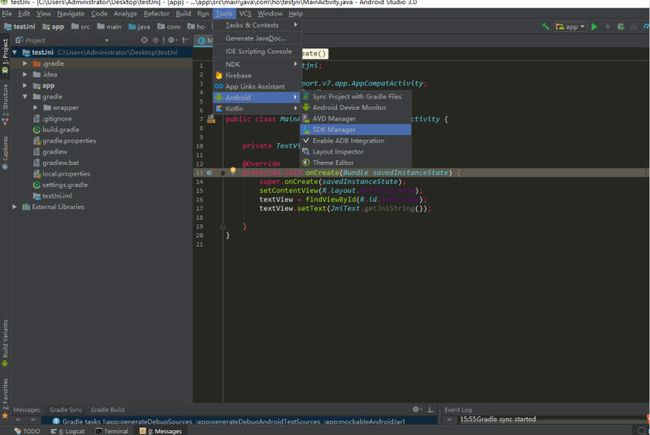Open Build Variants side panel
The image size is (650, 435).
click(x=5, y=343)
